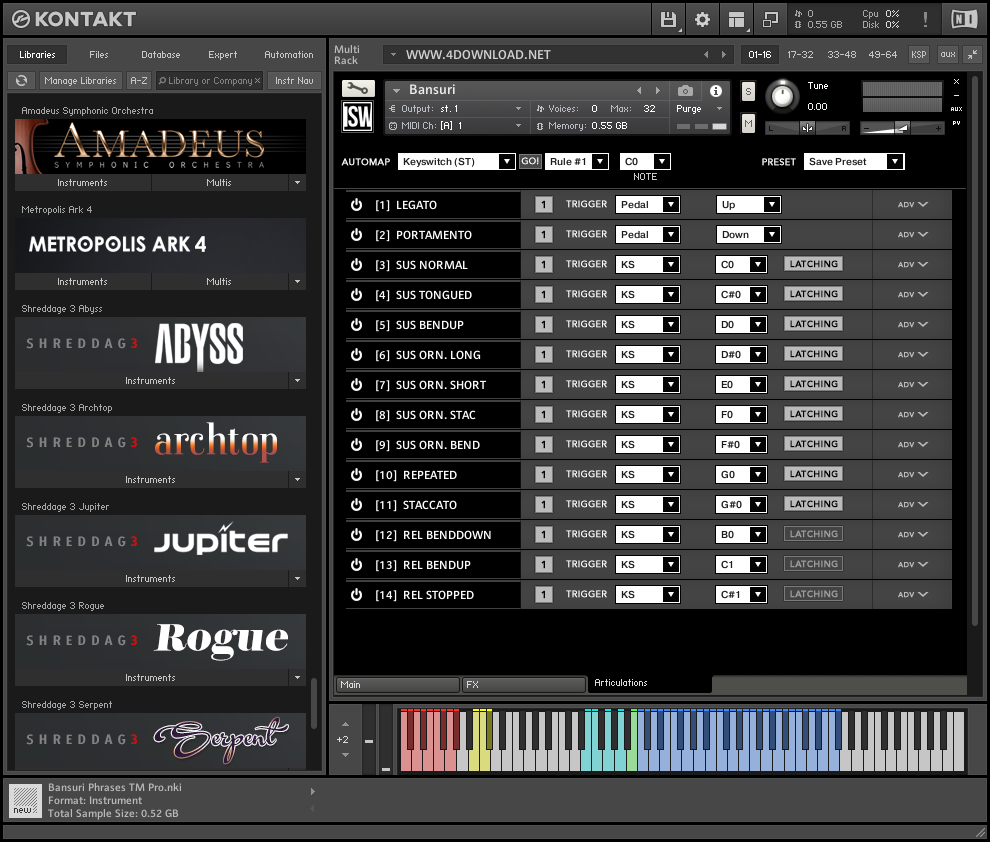Go to next multi with right arrow

coord(724,55)
